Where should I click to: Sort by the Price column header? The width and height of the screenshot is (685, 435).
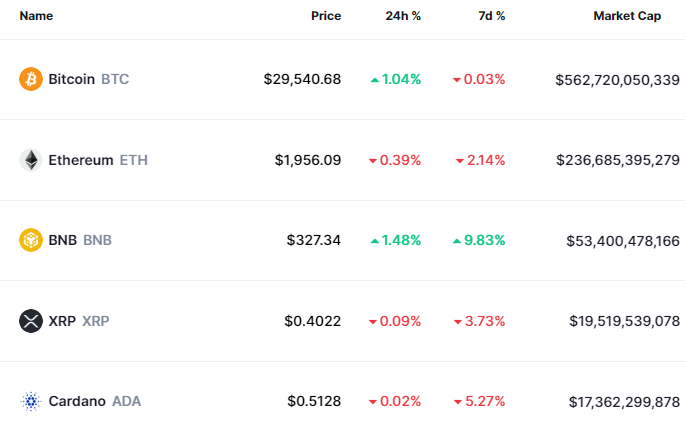tap(325, 16)
